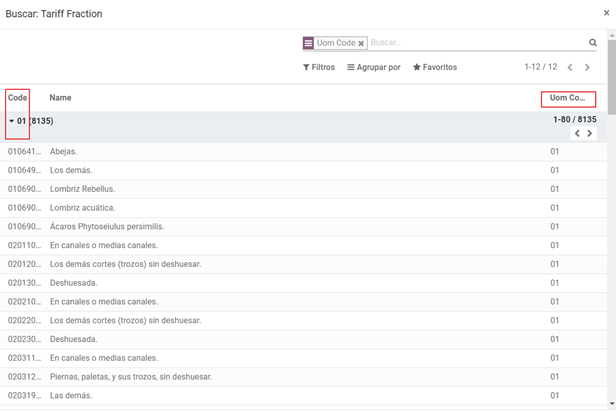Collapse the 01 (8135) group
616x411 pixels.
coord(30,121)
